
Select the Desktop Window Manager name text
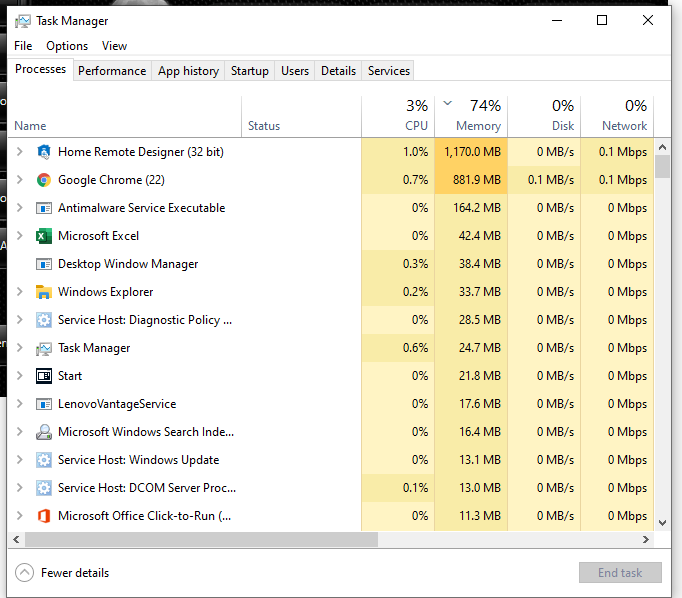click(128, 264)
